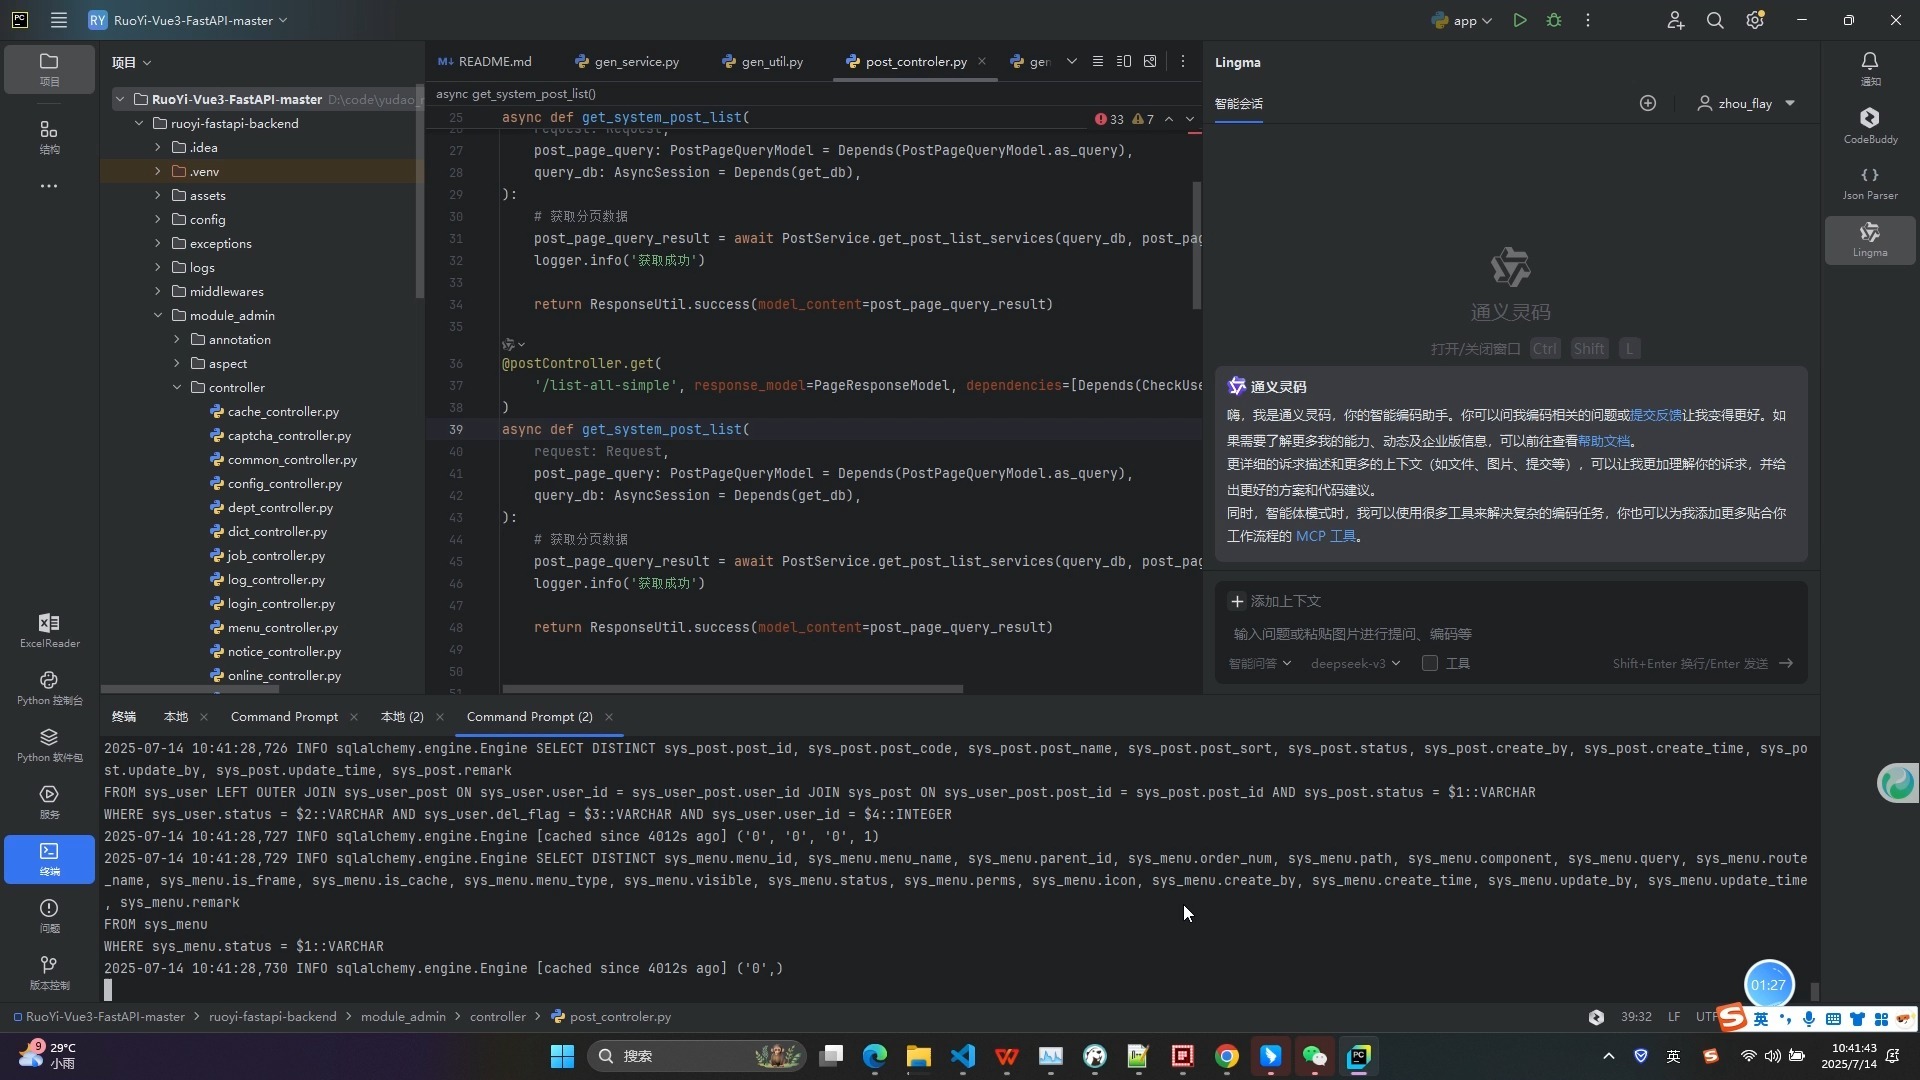The image size is (1920, 1080).
Task: Start debugging with the bug icon
Action: coord(1554,20)
